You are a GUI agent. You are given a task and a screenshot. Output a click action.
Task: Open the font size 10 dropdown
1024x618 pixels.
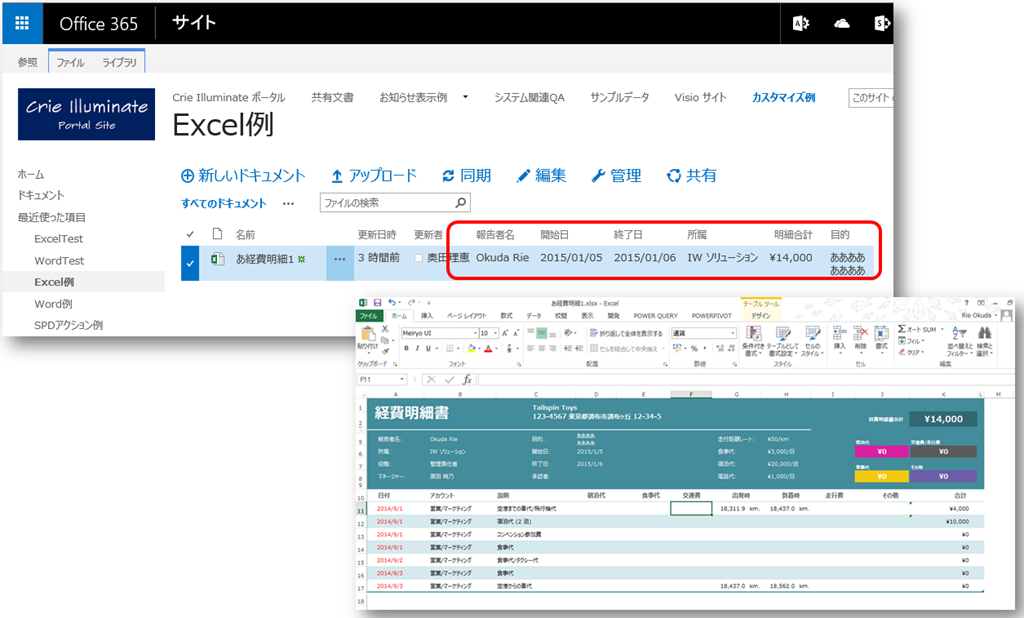[x=496, y=333]
